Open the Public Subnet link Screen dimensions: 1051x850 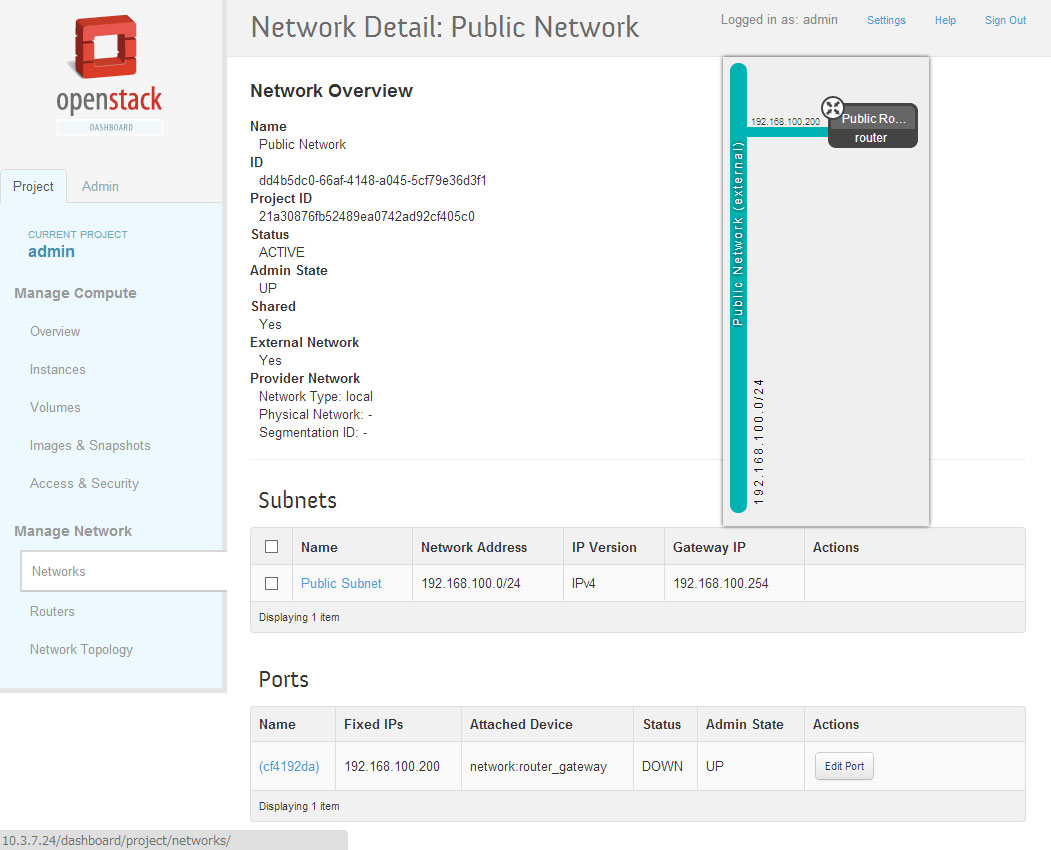tap(341, 583)
